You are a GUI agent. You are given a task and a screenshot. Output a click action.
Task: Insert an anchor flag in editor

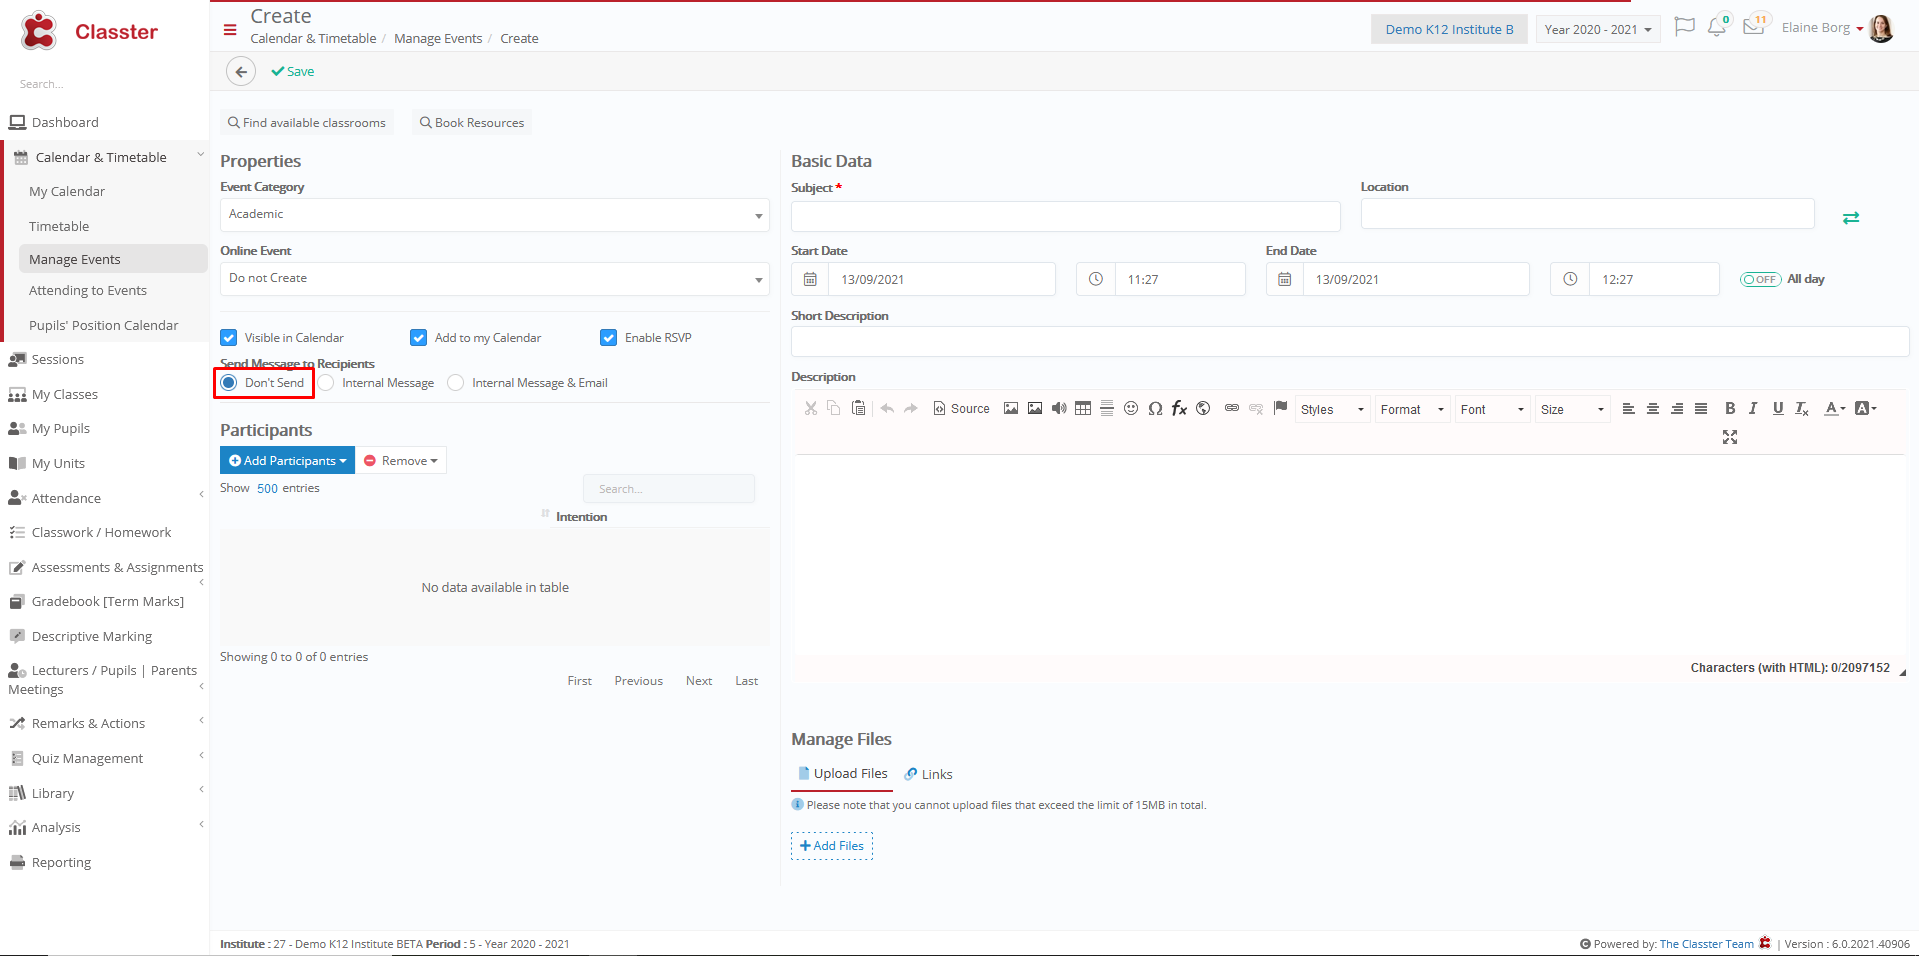point(1280,408)
